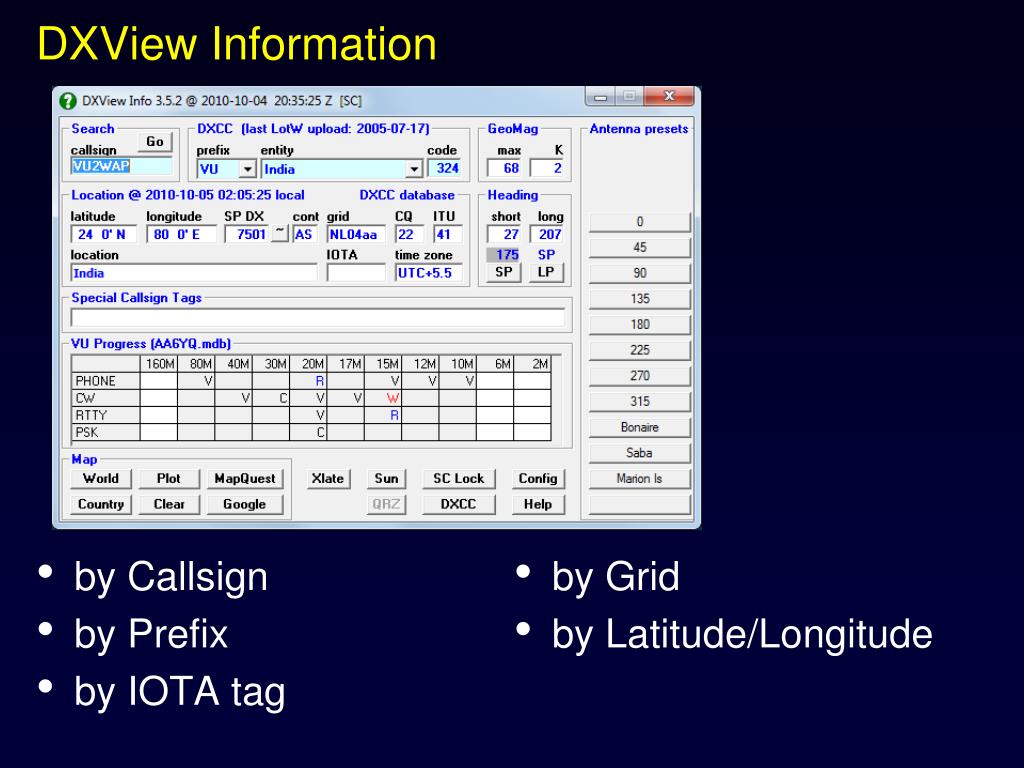Open the Help button
Screen dimensions: 1024x768
point(537,504)
